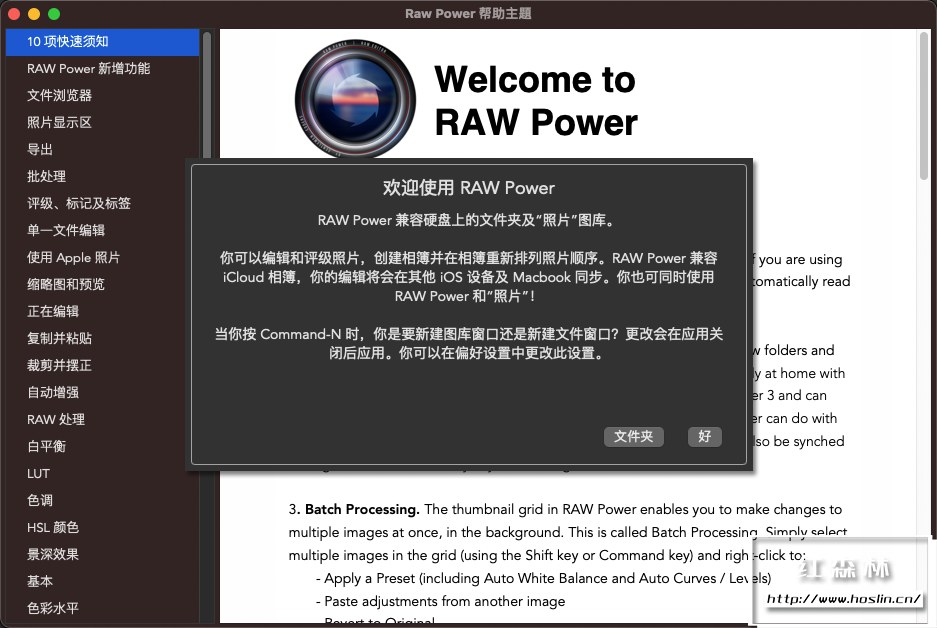Viewport: 937px width, 628px height.
Task: Click the Paste adjustments from another image line
Action: pyautogui.click(x=440, y=601)
